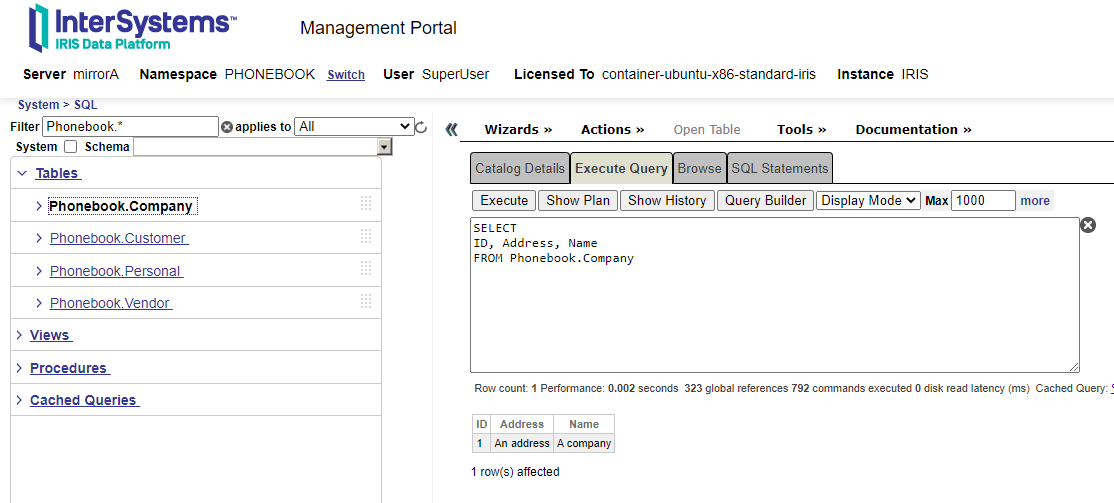Click the 'An address' result cell
Viewport: 1114px width, 503px height.
pos(521,443)
